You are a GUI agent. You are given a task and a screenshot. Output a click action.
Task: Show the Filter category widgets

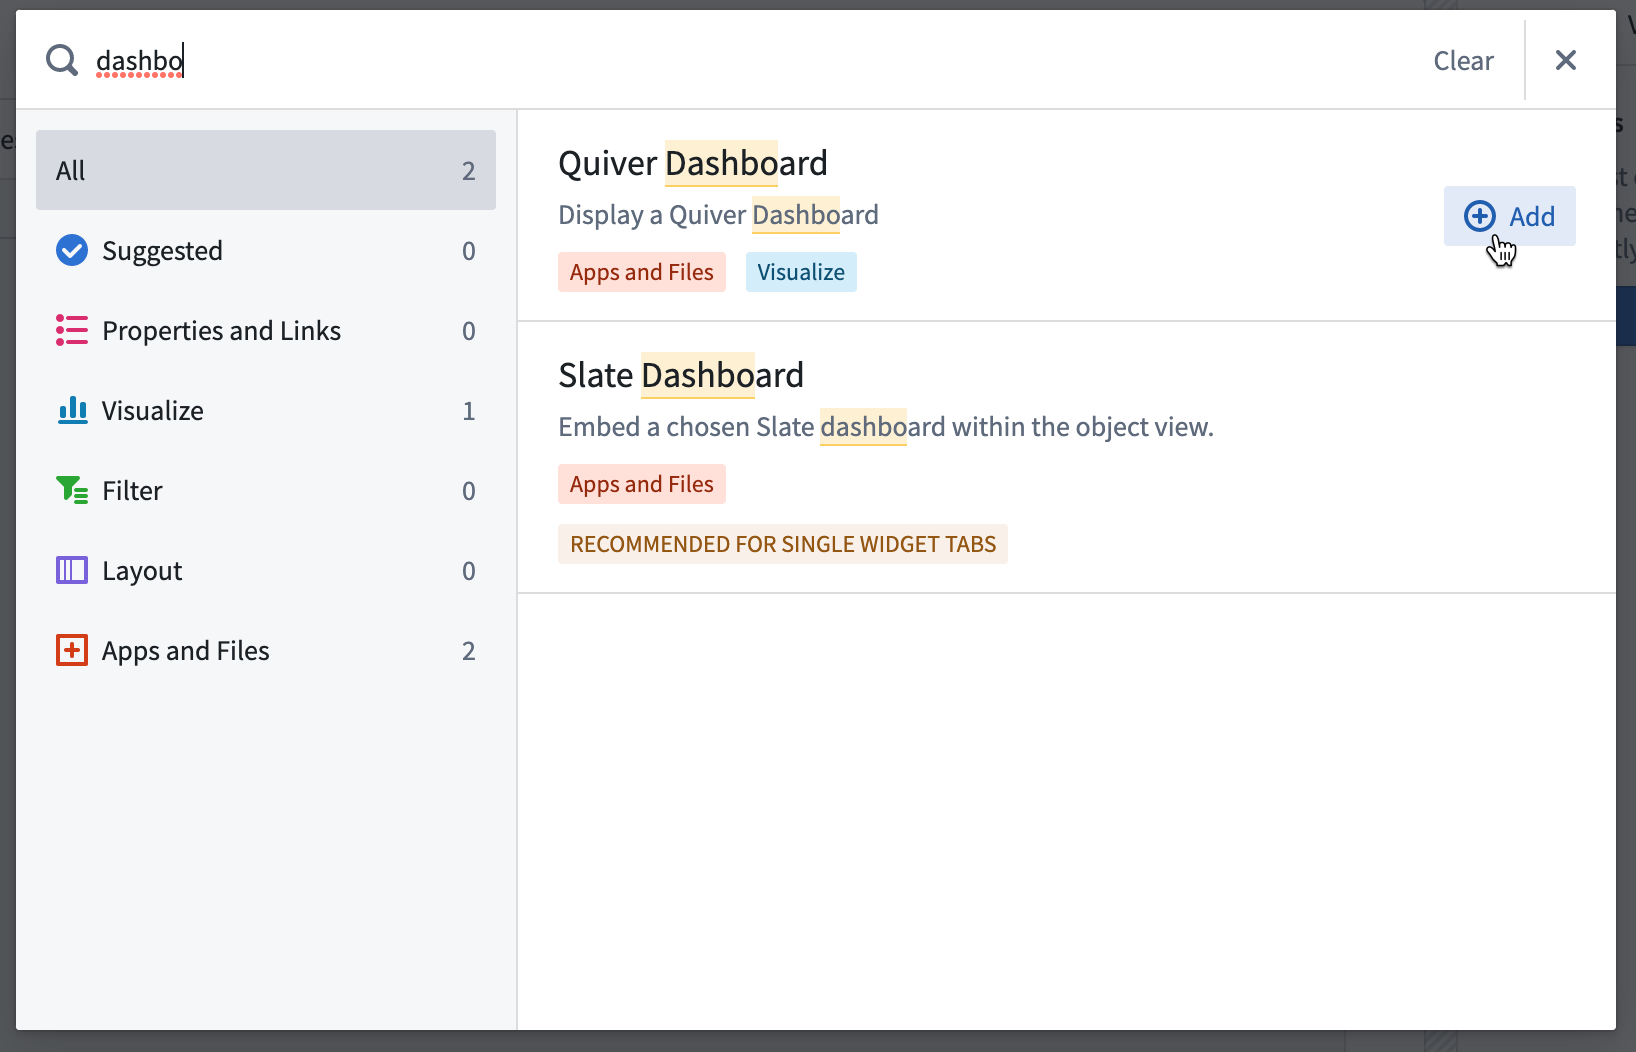[x=266, y=490]
